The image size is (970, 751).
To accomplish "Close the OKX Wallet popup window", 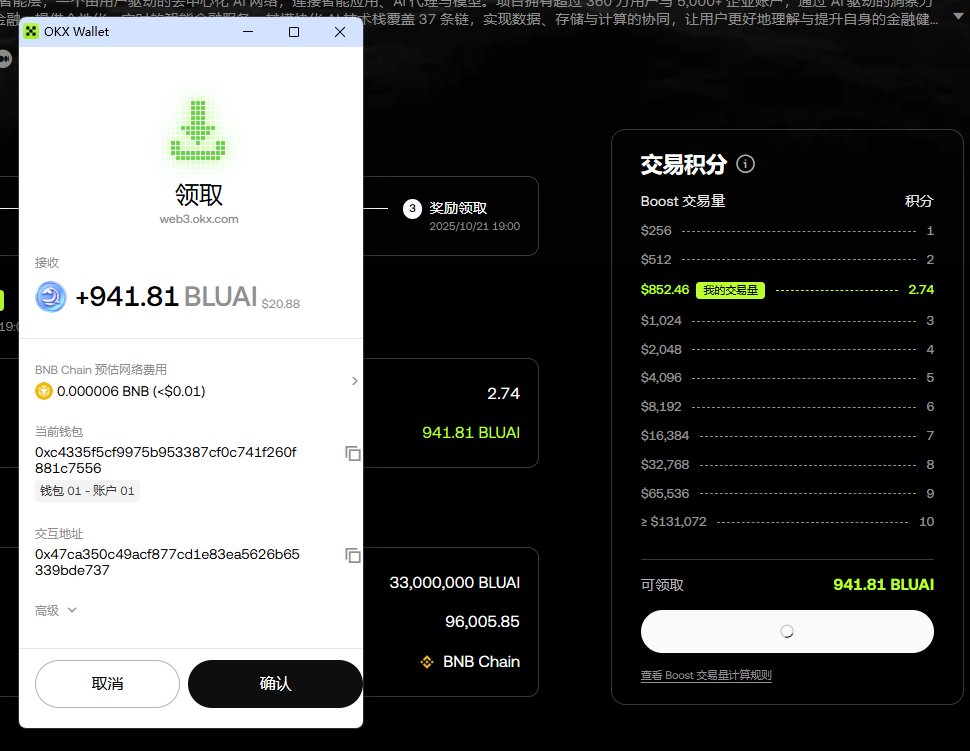I will [340, 32].
